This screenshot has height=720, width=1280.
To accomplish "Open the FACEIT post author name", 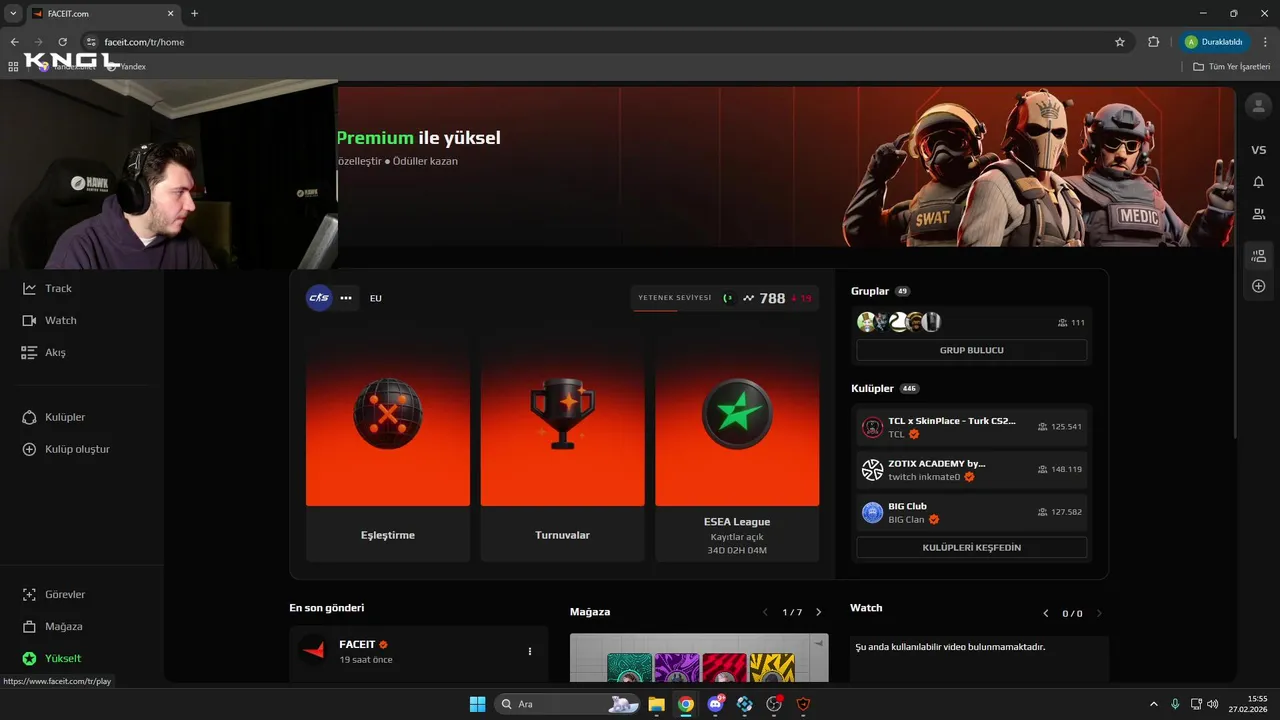I will (357, 645).
